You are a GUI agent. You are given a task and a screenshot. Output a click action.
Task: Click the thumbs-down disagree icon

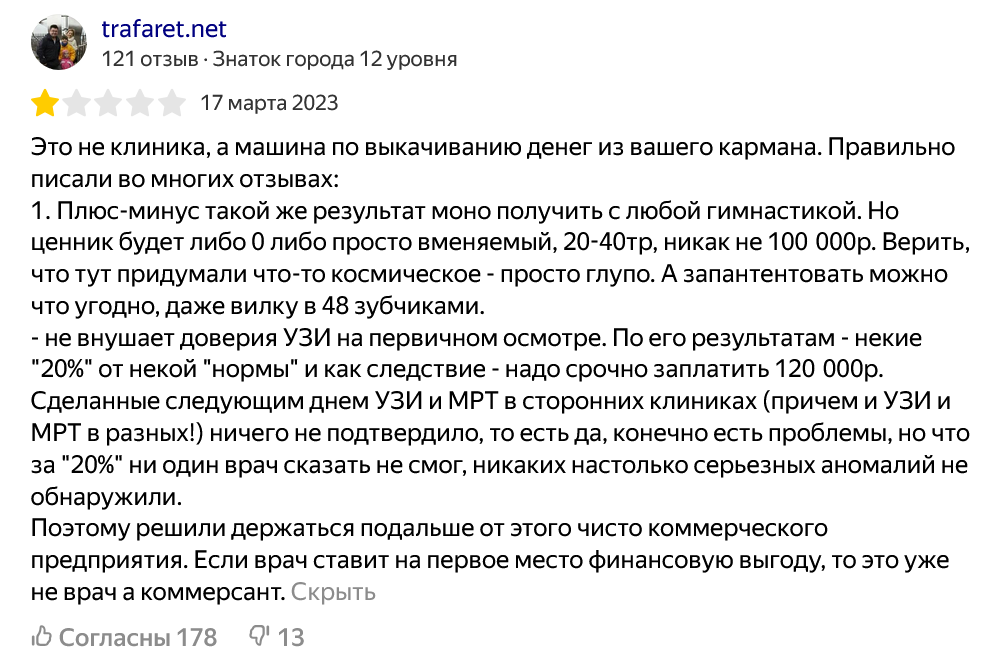(260, 636)
